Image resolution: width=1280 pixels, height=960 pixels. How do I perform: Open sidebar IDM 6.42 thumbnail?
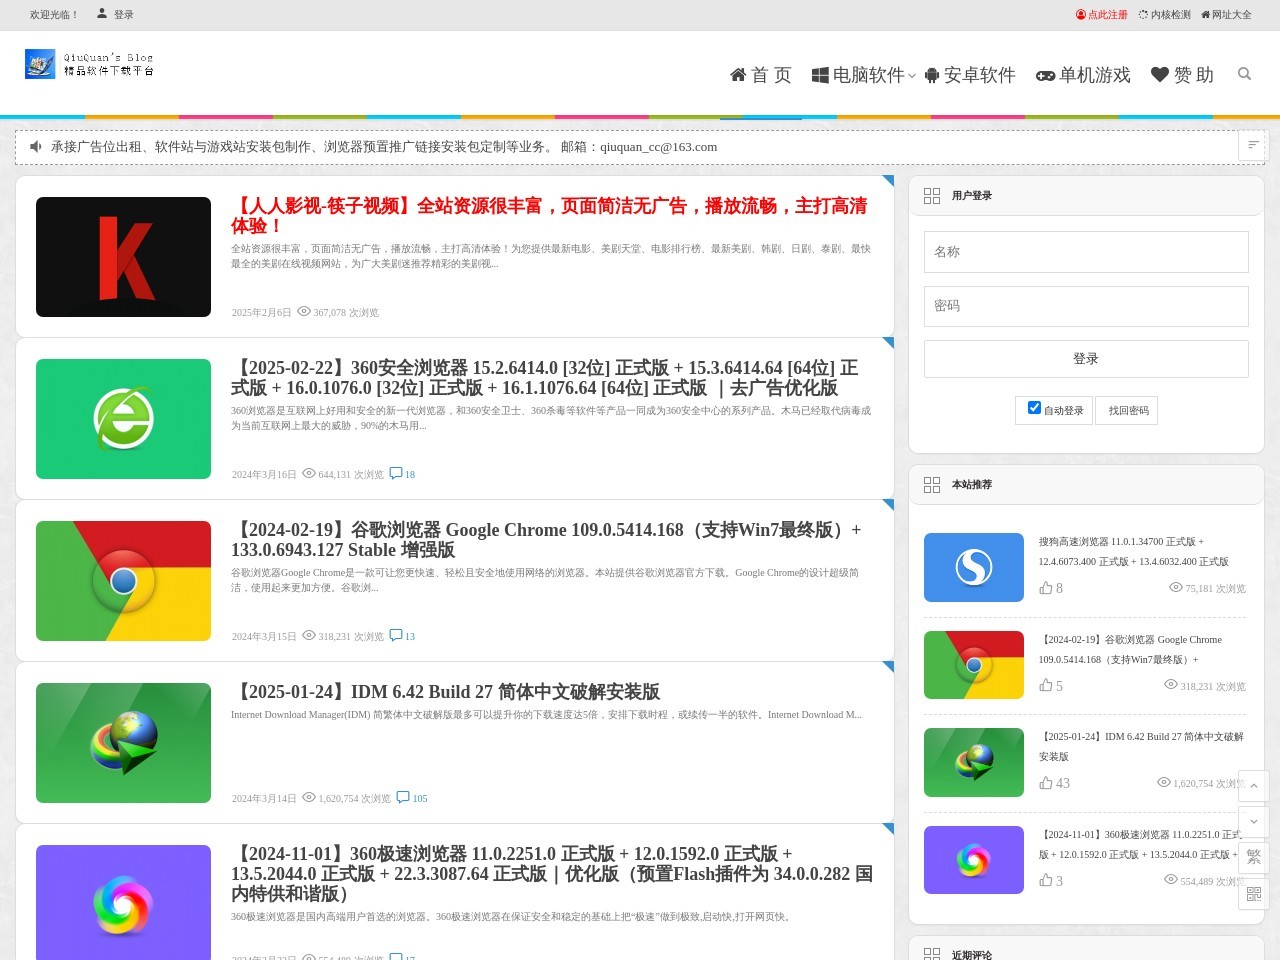(974, 762)
